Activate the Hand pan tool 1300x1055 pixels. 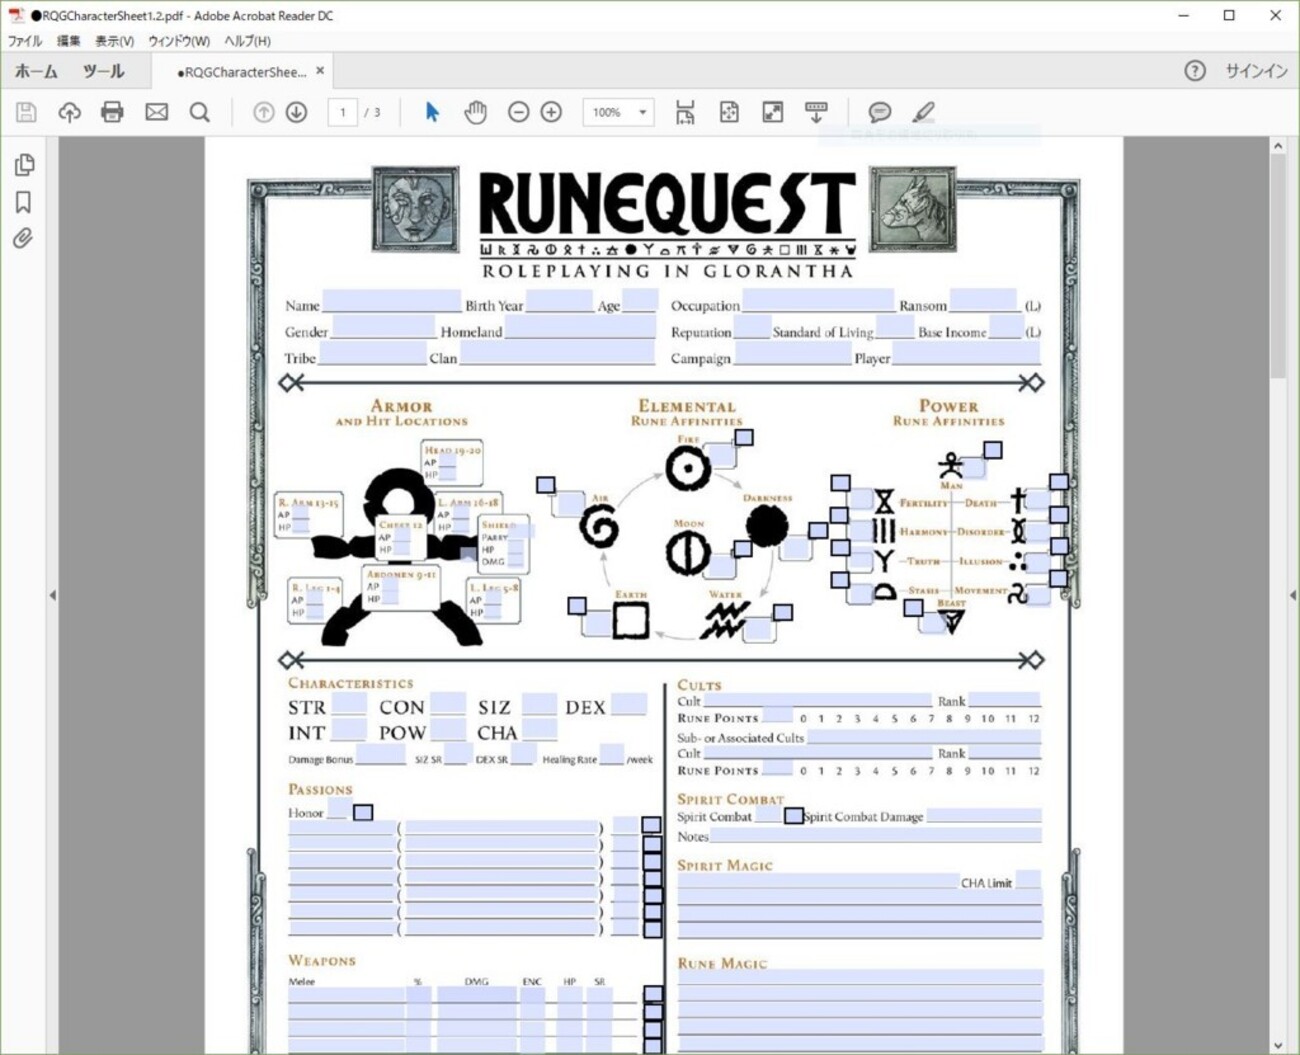475,112
